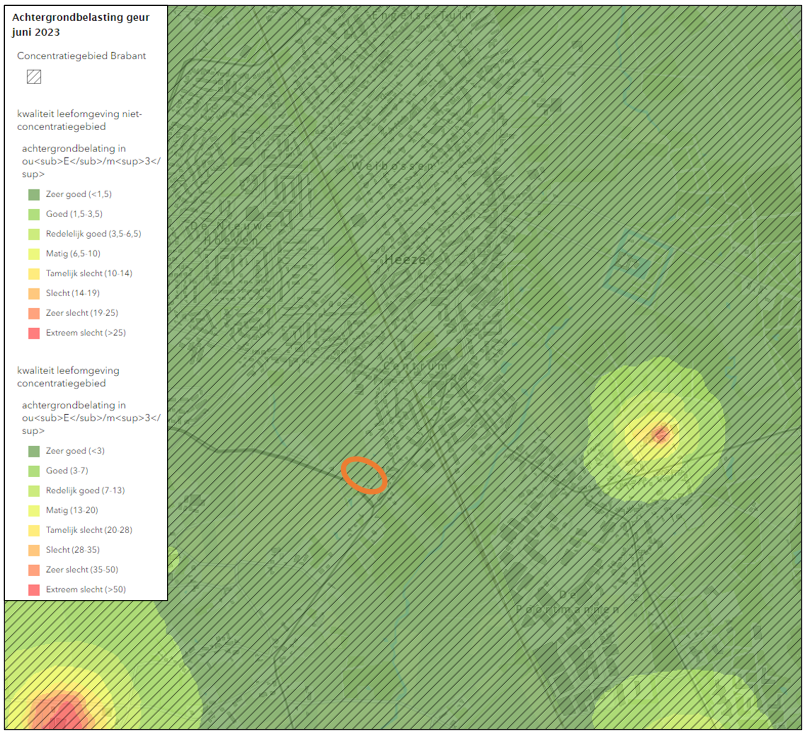Screen dimensions: 810x734
Task: Select the 'Slecht (14-19)' label text
Action: point(73,293)
